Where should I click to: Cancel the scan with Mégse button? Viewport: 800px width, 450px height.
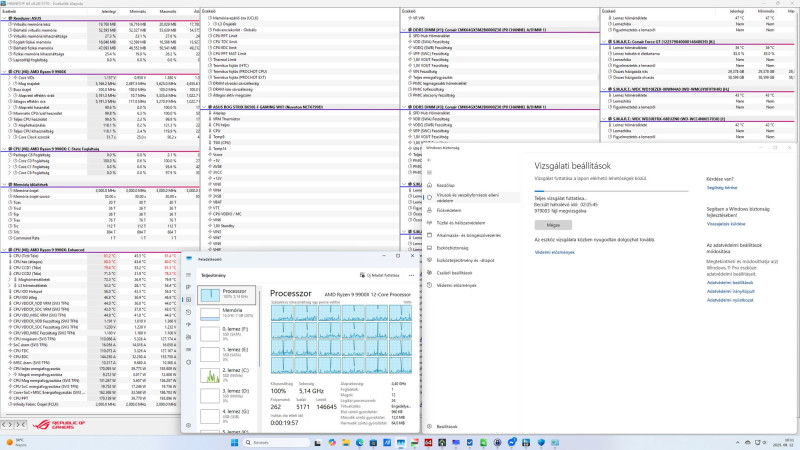[x=553, y=225]
